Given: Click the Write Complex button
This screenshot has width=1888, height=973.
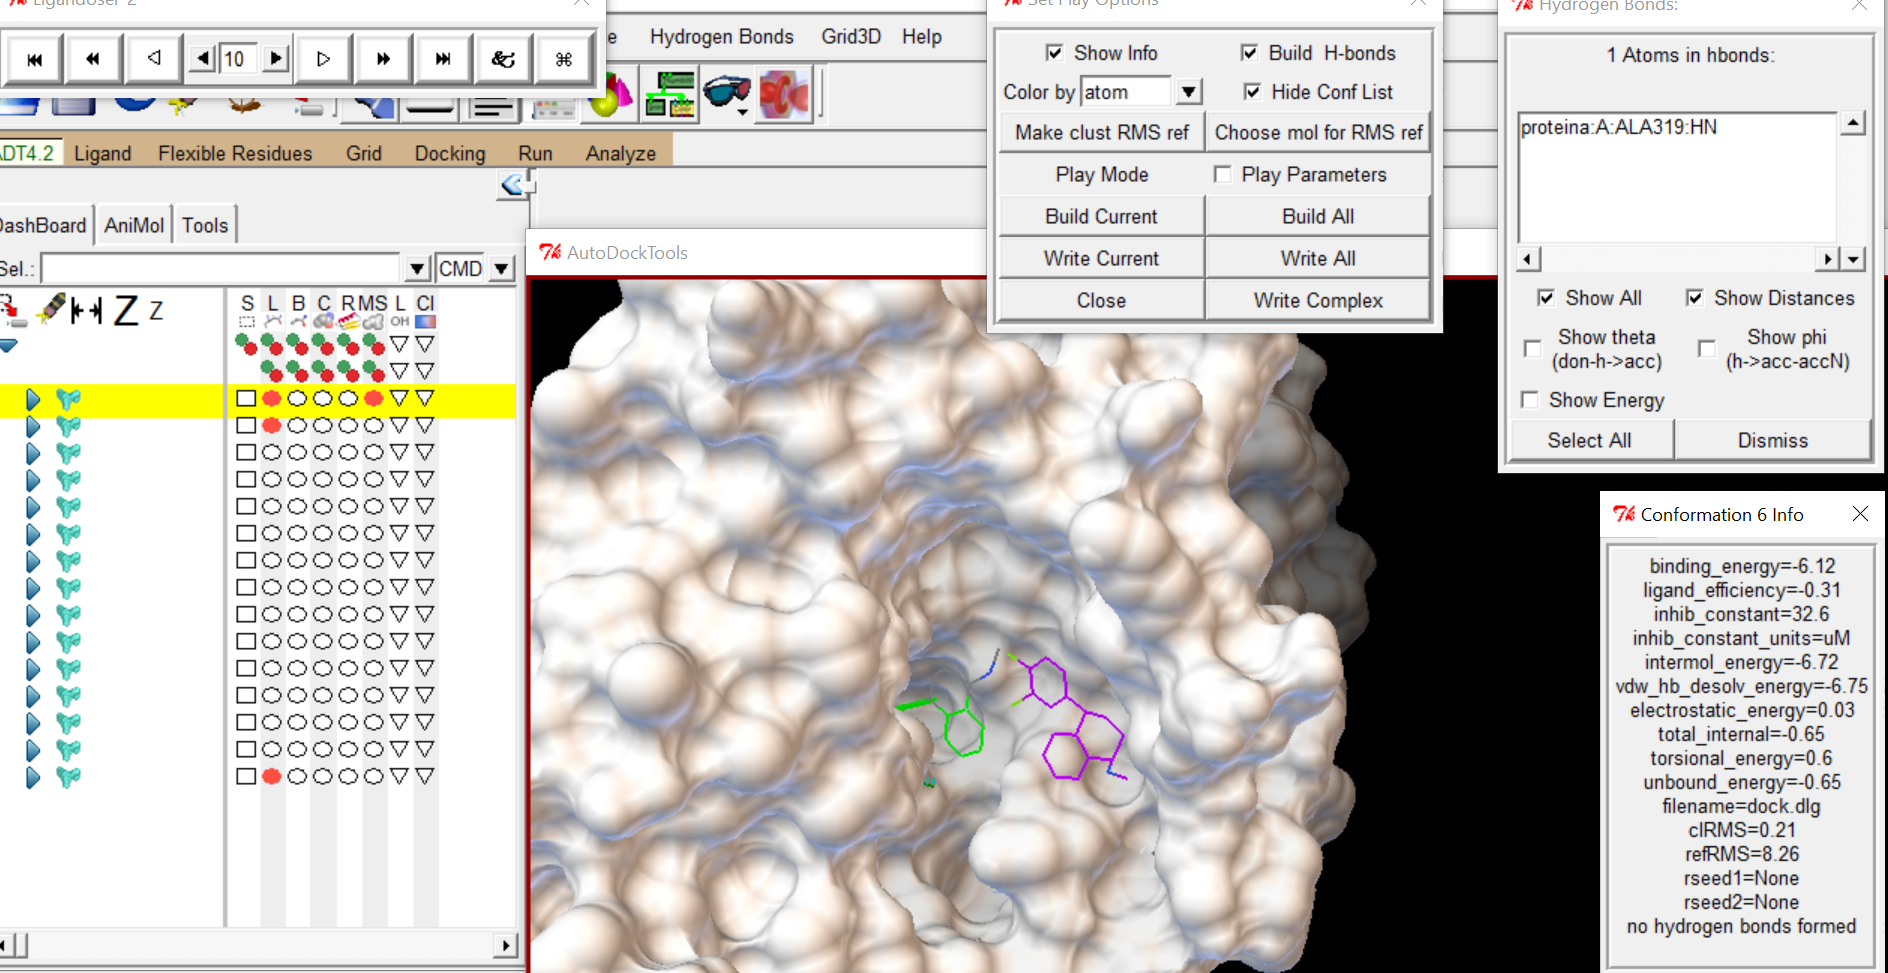Looking at the screenshot, I should coord(1318,300).
